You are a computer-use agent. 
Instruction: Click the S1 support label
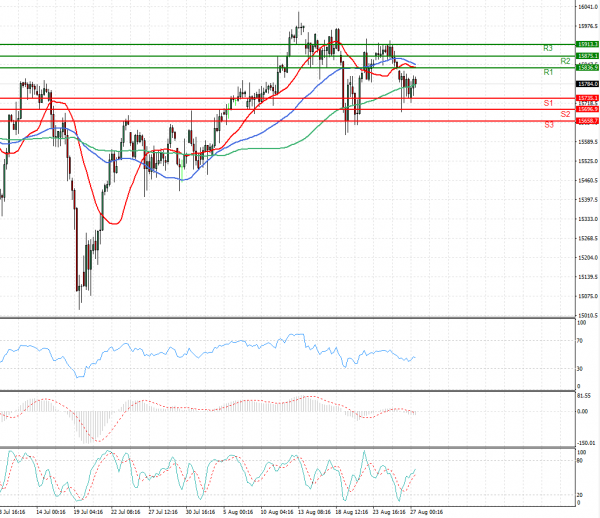pos(548,103)
